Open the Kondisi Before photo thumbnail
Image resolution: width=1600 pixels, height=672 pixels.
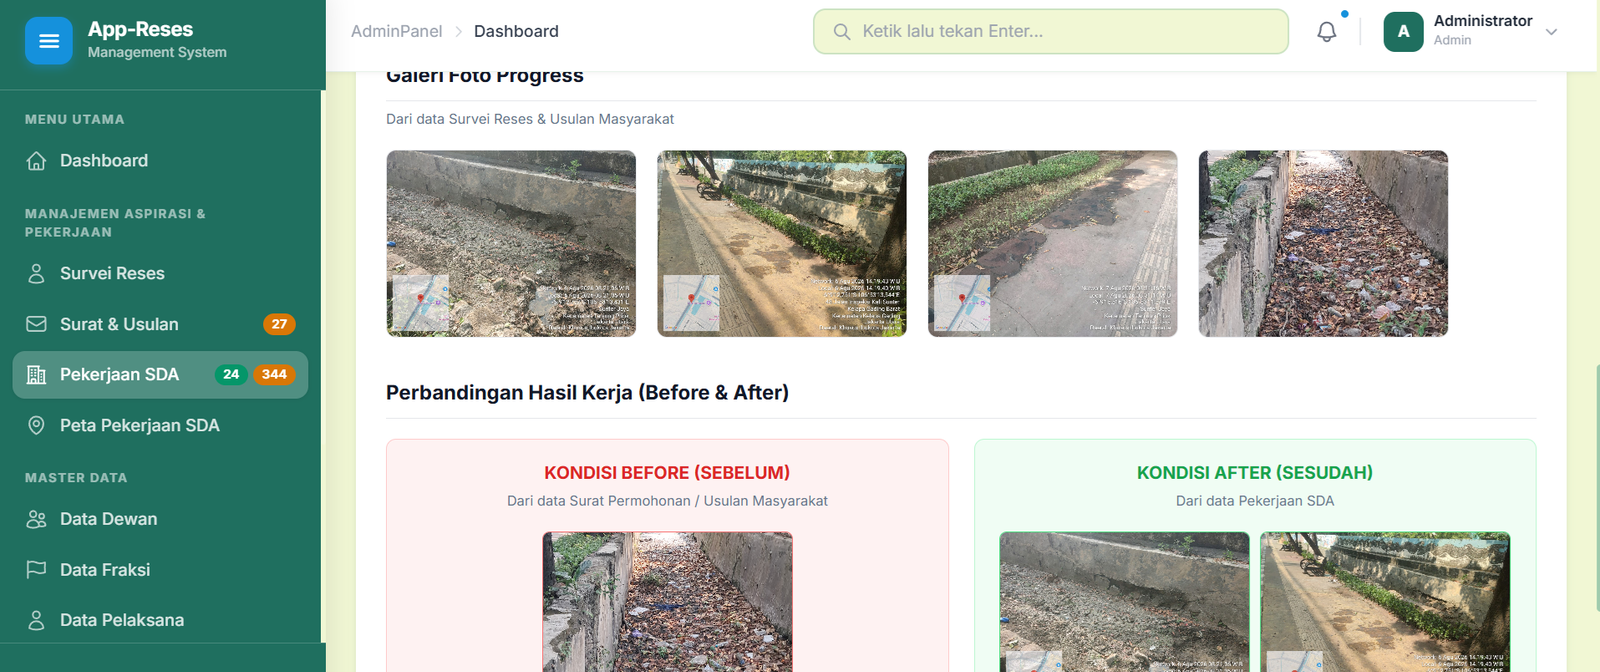[x=668, y=602]
